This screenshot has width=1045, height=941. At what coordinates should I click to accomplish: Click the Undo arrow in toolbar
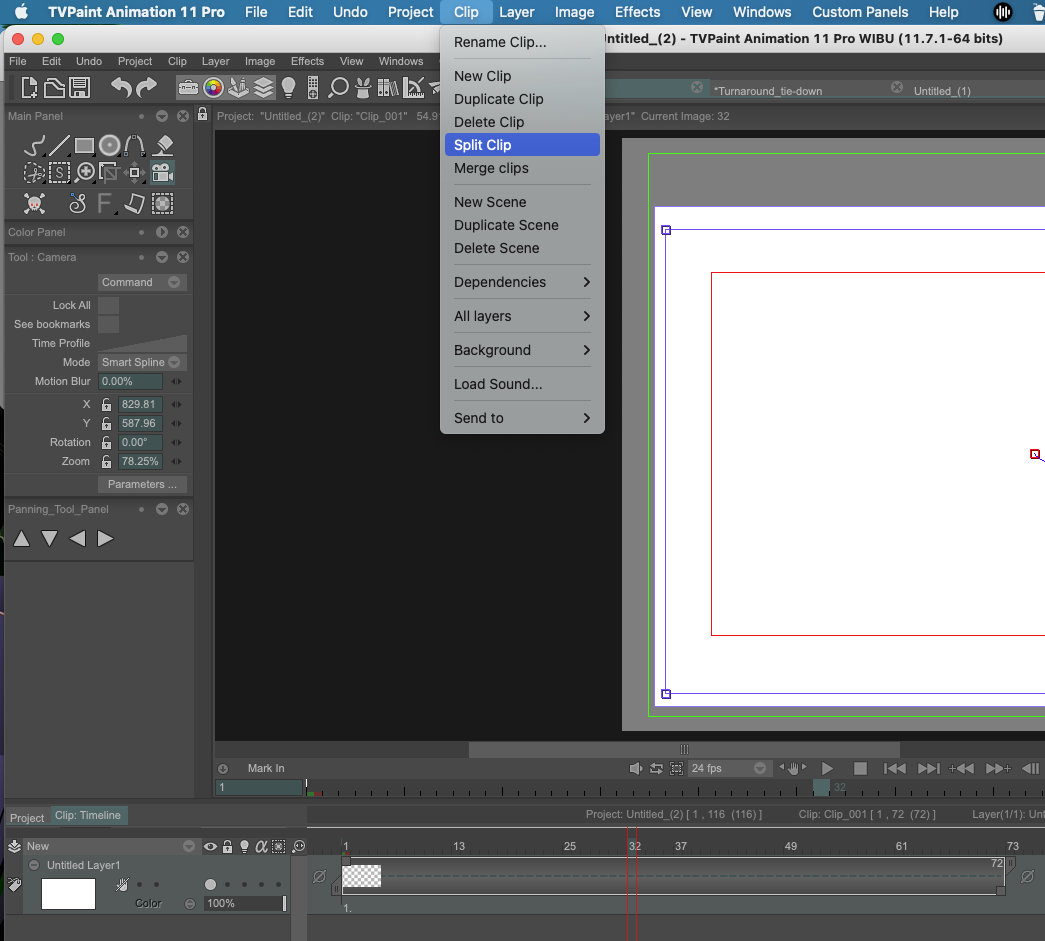(x=121, y=87)
